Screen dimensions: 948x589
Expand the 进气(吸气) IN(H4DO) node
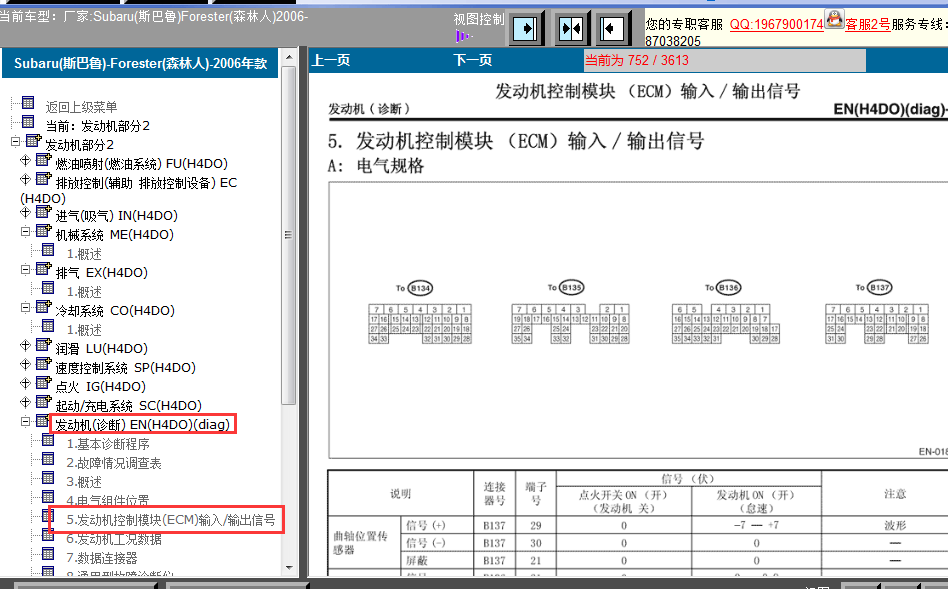point(25,212)
